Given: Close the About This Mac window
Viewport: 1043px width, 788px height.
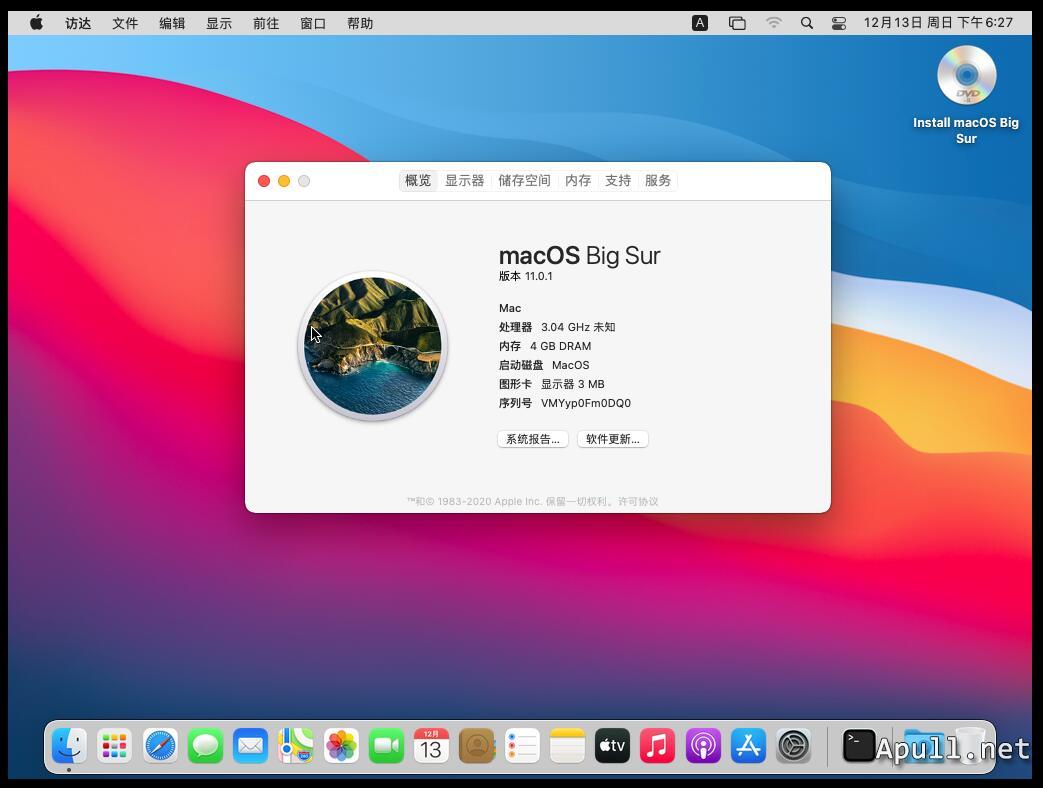Looking at the screenshot, I should (264, 181).
